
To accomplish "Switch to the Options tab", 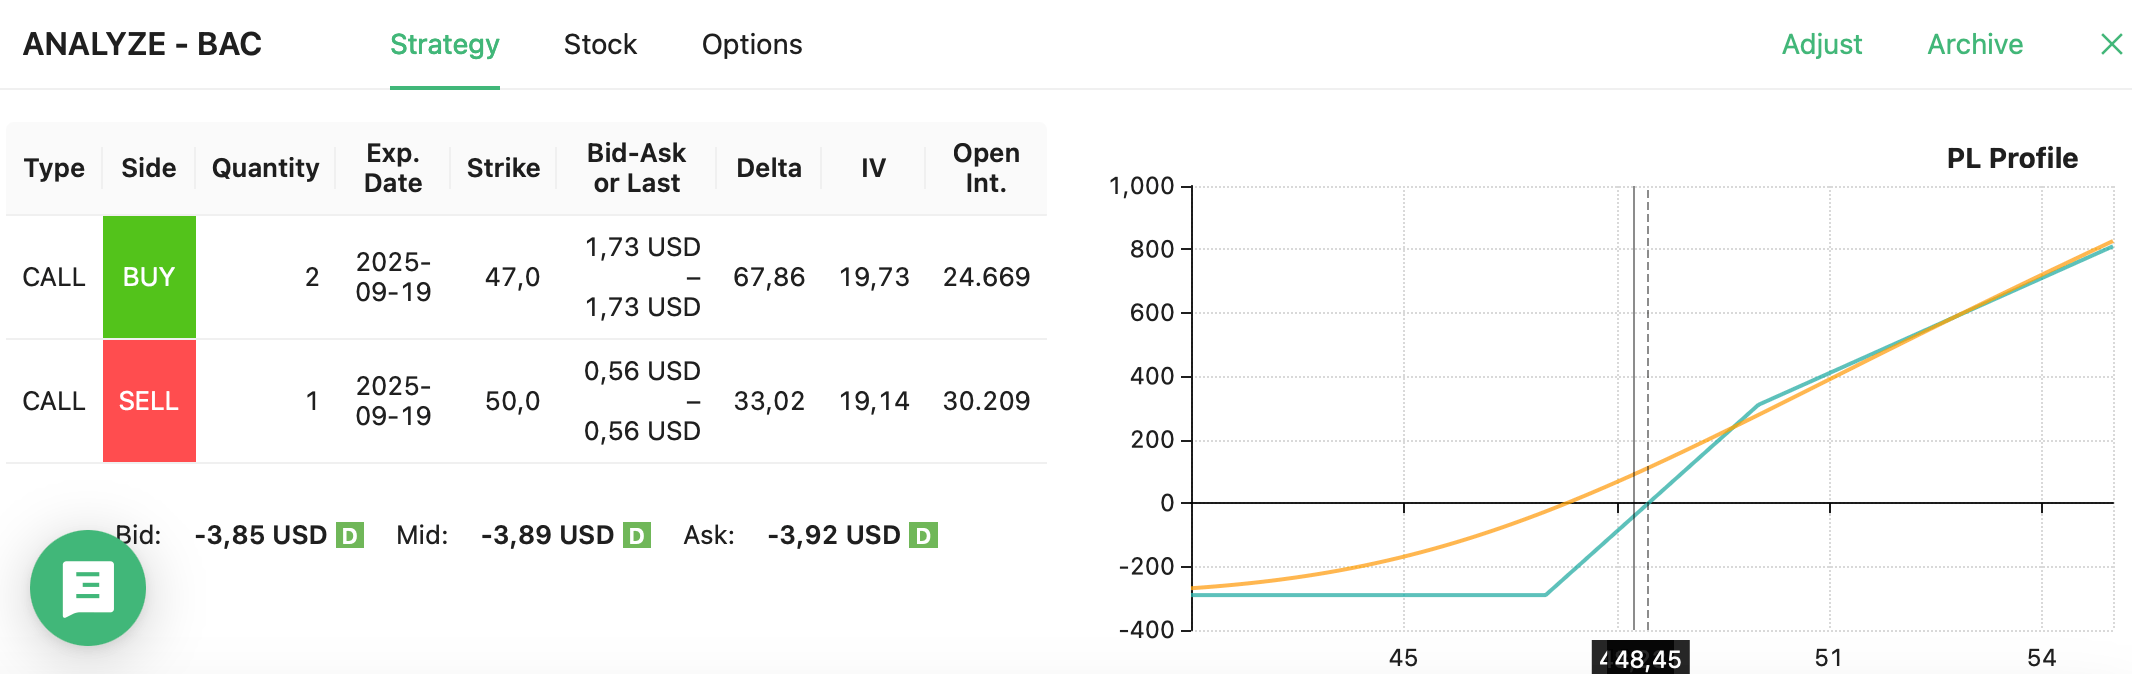I will click(752, 44).
